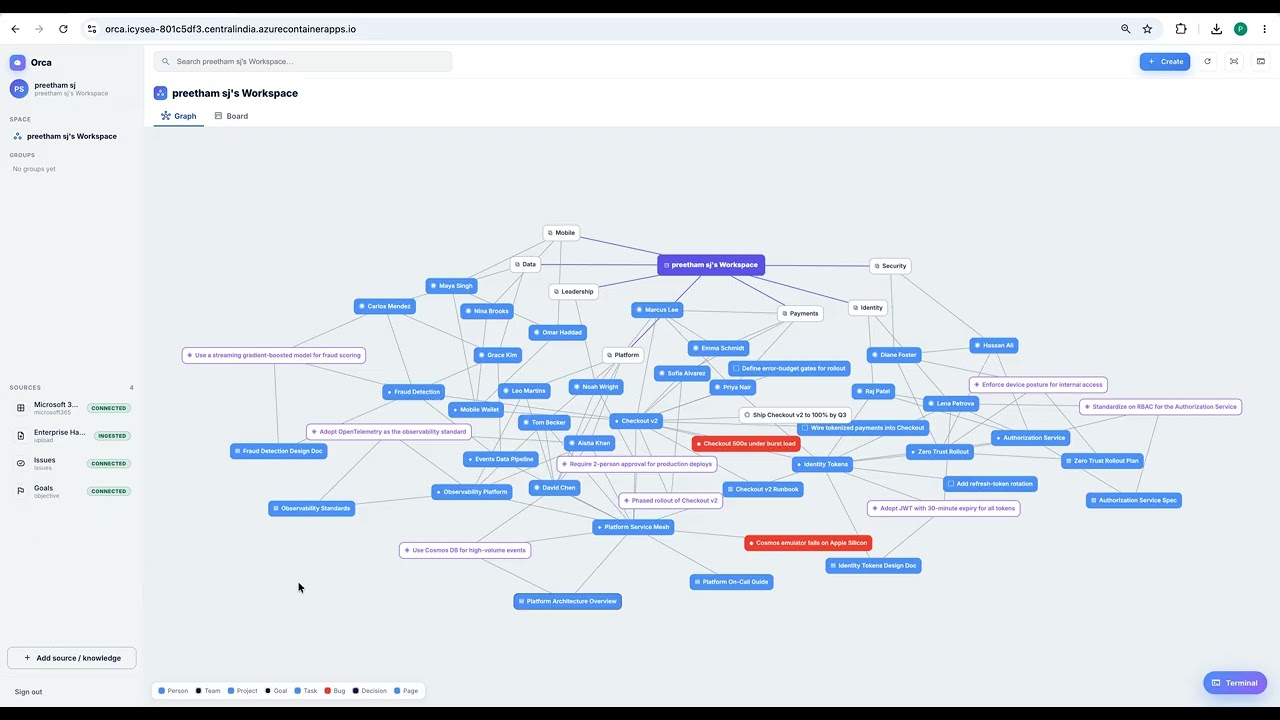
Task: Toggle the panel layout icon at the top right
Action: coord(1261,61)
